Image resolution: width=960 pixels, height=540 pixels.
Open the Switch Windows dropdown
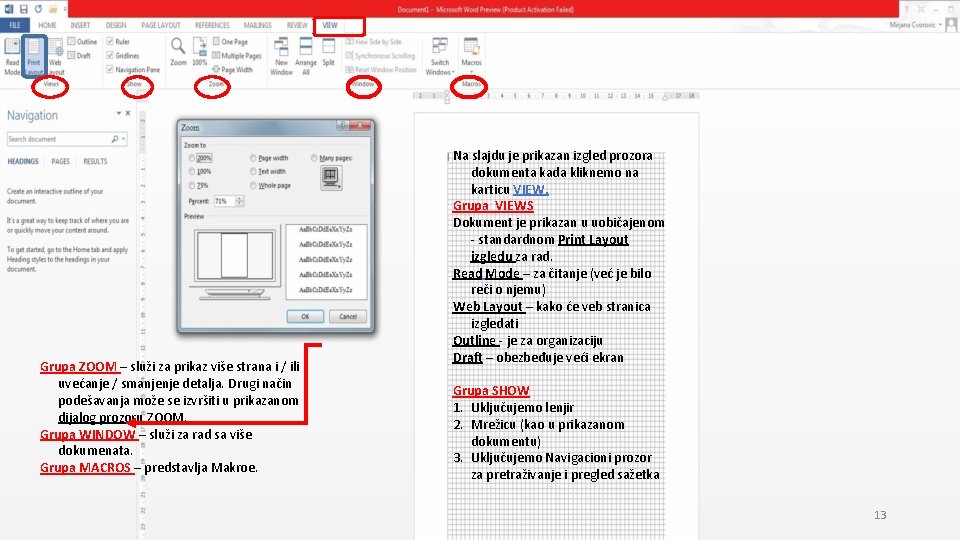point(440,56)
